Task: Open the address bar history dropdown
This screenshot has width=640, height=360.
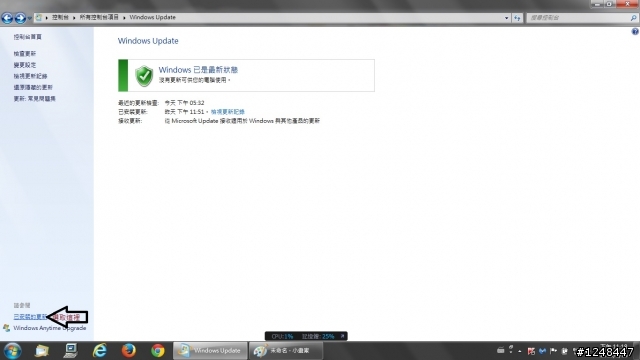Action: coord(507,18)
